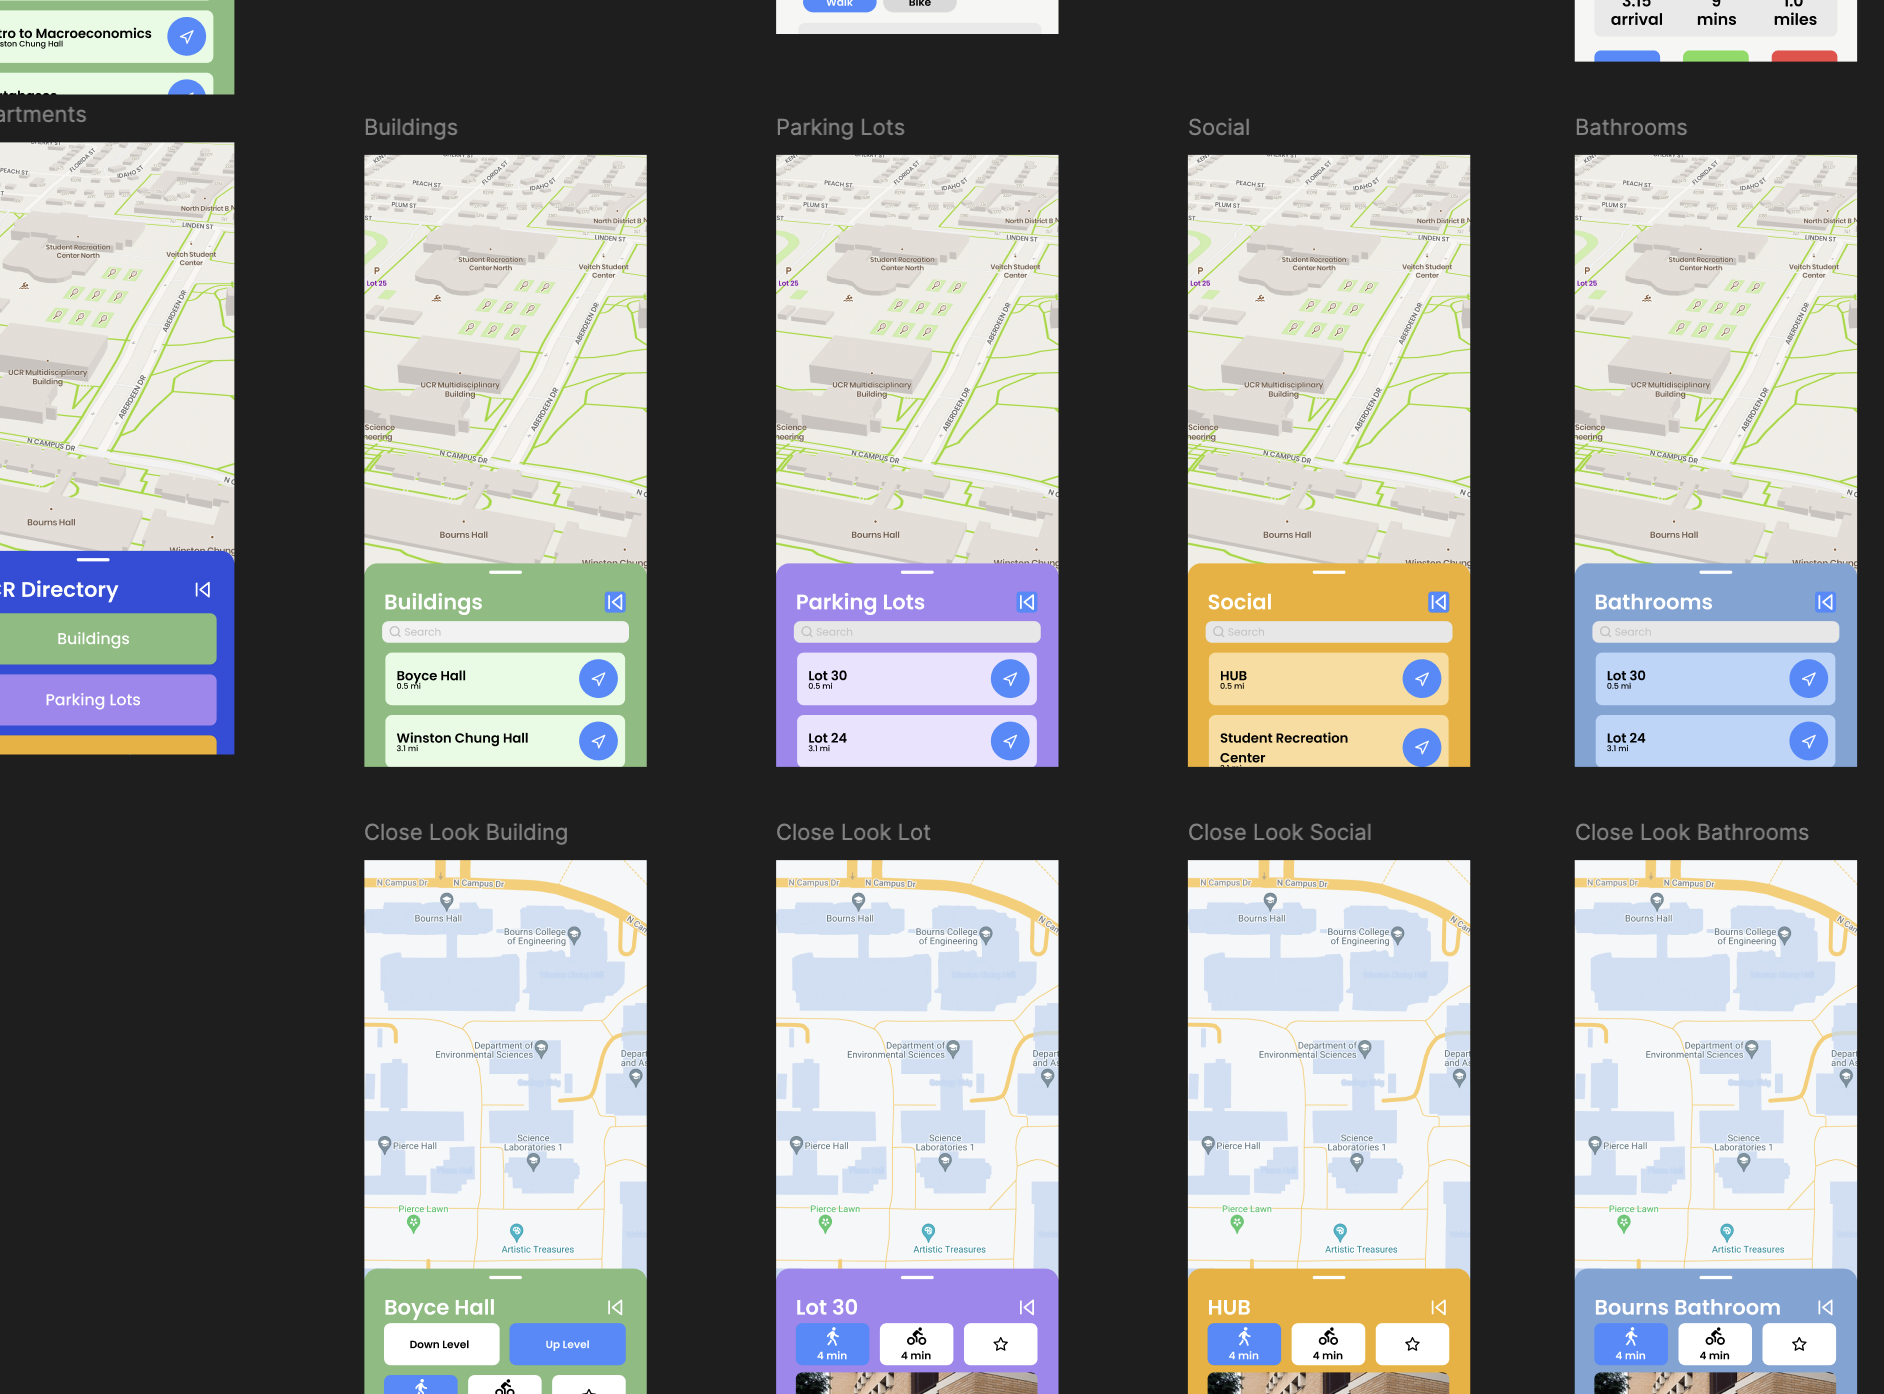
Task: Click the search field in Bathrooms panel
Action: click(1716, 632)
